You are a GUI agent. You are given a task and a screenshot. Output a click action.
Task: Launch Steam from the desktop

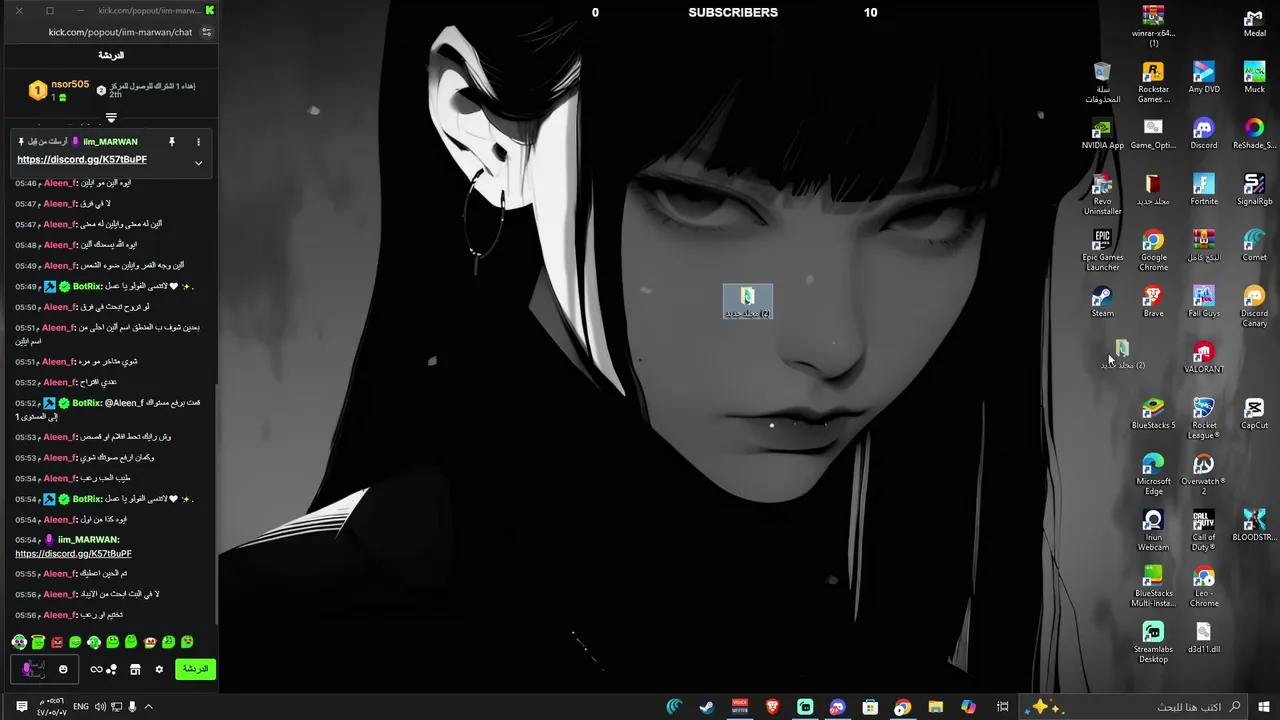(x=1102, y=302)
